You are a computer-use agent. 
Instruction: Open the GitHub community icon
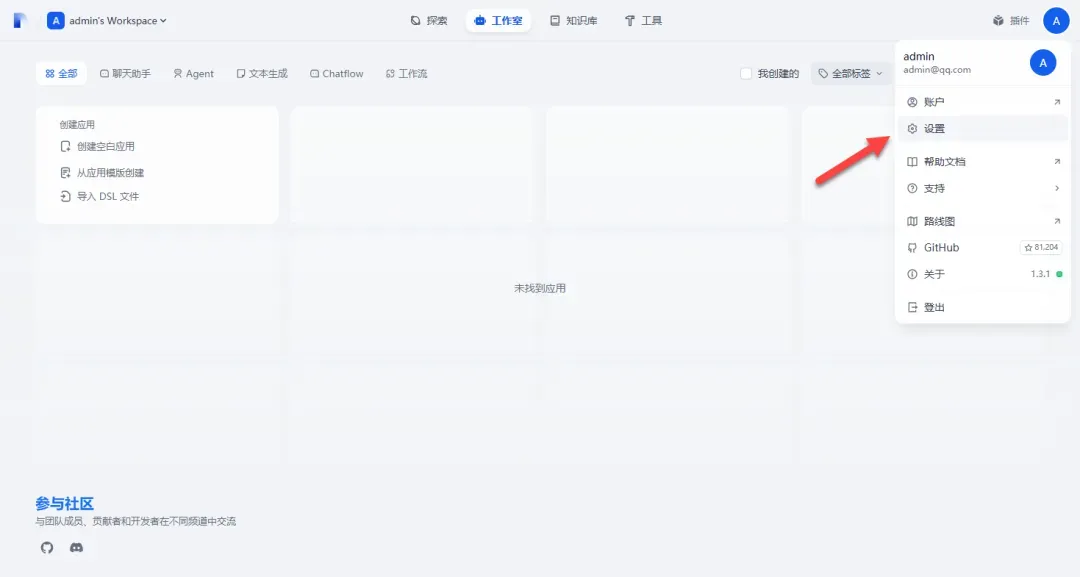pos(47,548)
